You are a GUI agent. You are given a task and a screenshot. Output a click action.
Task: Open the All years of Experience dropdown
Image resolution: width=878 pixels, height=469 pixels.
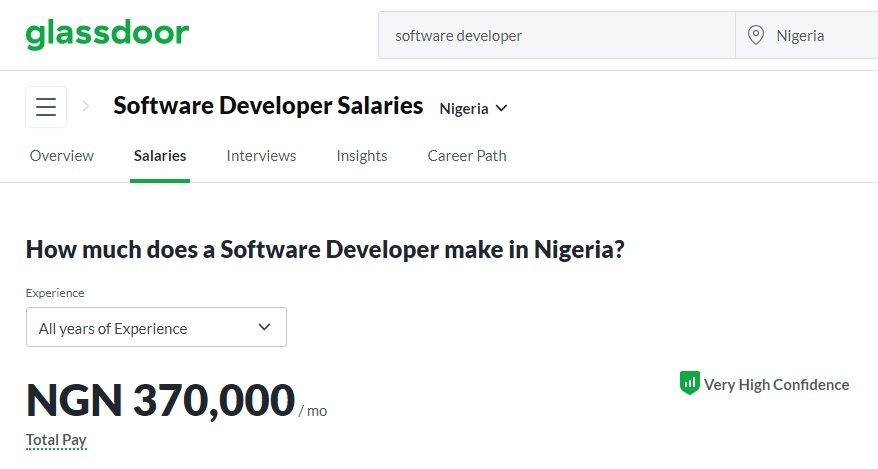tap(156, 328)
